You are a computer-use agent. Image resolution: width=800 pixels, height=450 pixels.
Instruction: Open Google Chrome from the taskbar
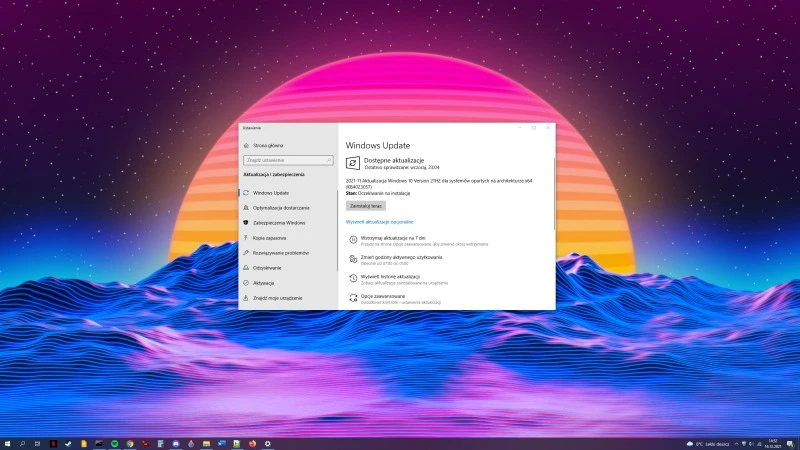[130, 444]
